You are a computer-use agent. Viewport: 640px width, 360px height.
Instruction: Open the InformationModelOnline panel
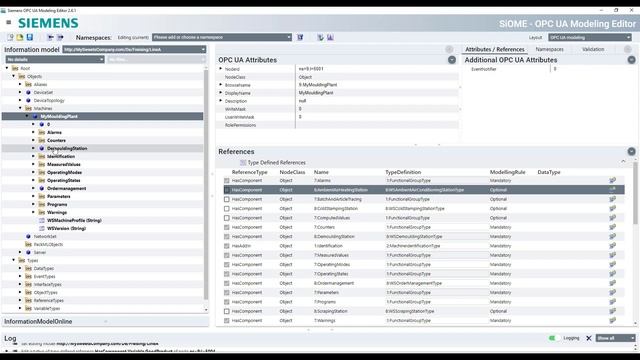[x=38, y=322]
